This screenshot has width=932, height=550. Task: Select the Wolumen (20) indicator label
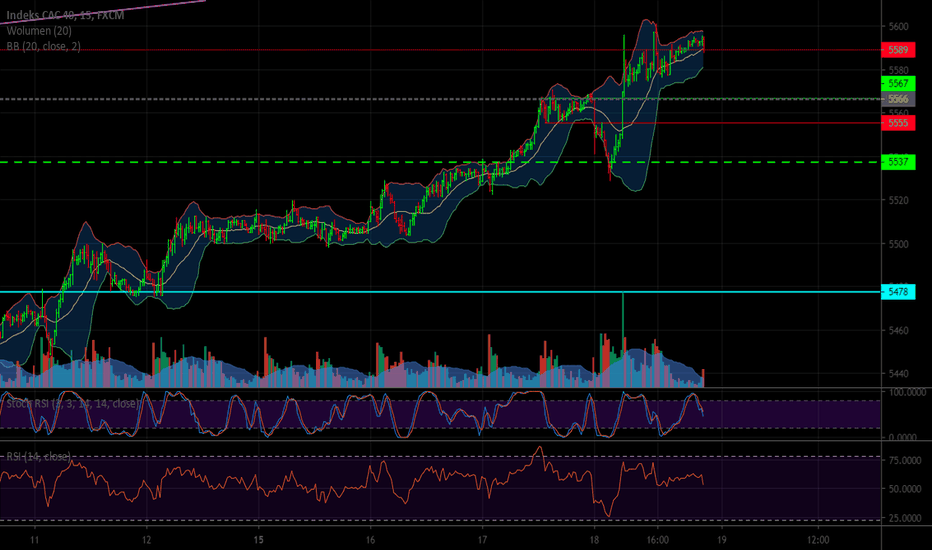pos(39,31)
